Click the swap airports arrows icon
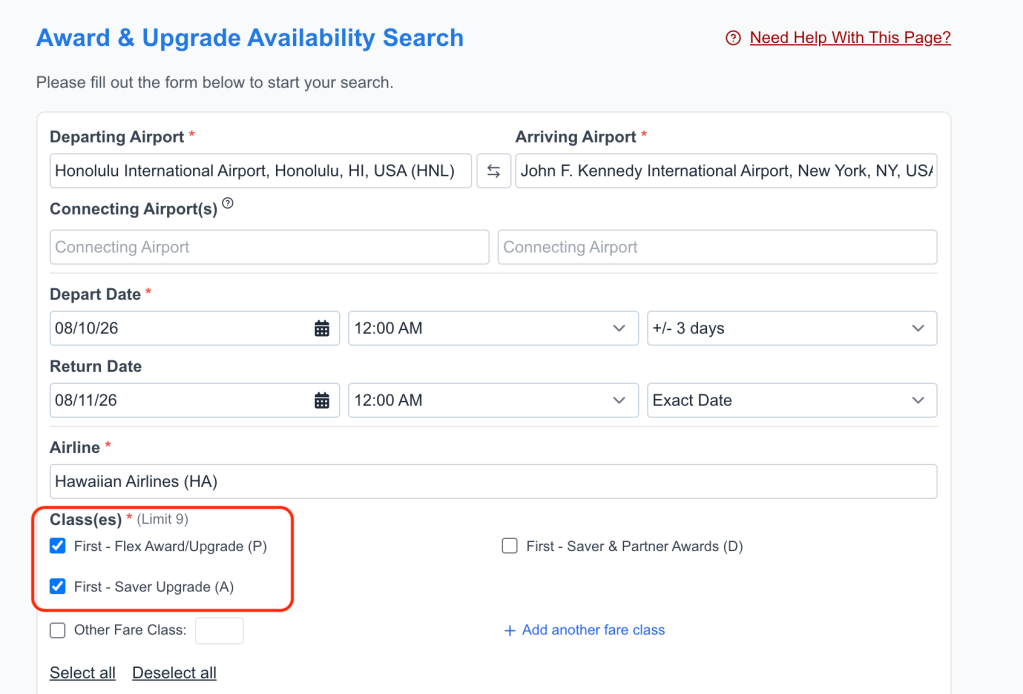Image resolution: width=1023 pixels, height=694 pixels. (493, 171)
